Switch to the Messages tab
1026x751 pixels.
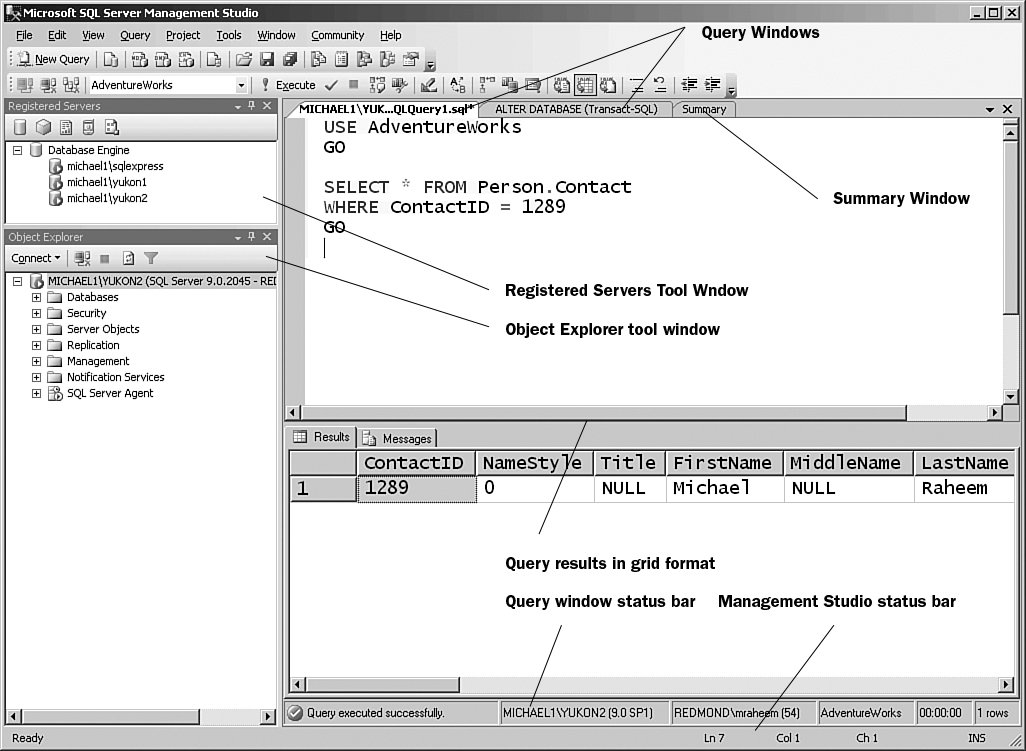click(398, 438)
